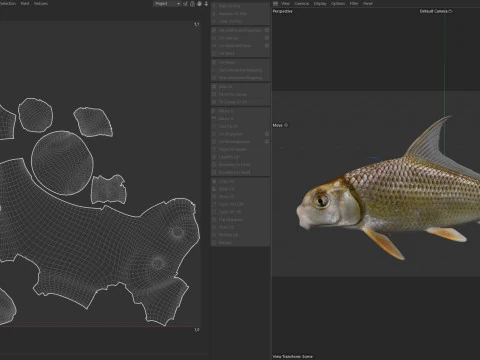The image size is (480, 360).
Task: Open the viewport Cameras menu
Action: tap(302, 4)
